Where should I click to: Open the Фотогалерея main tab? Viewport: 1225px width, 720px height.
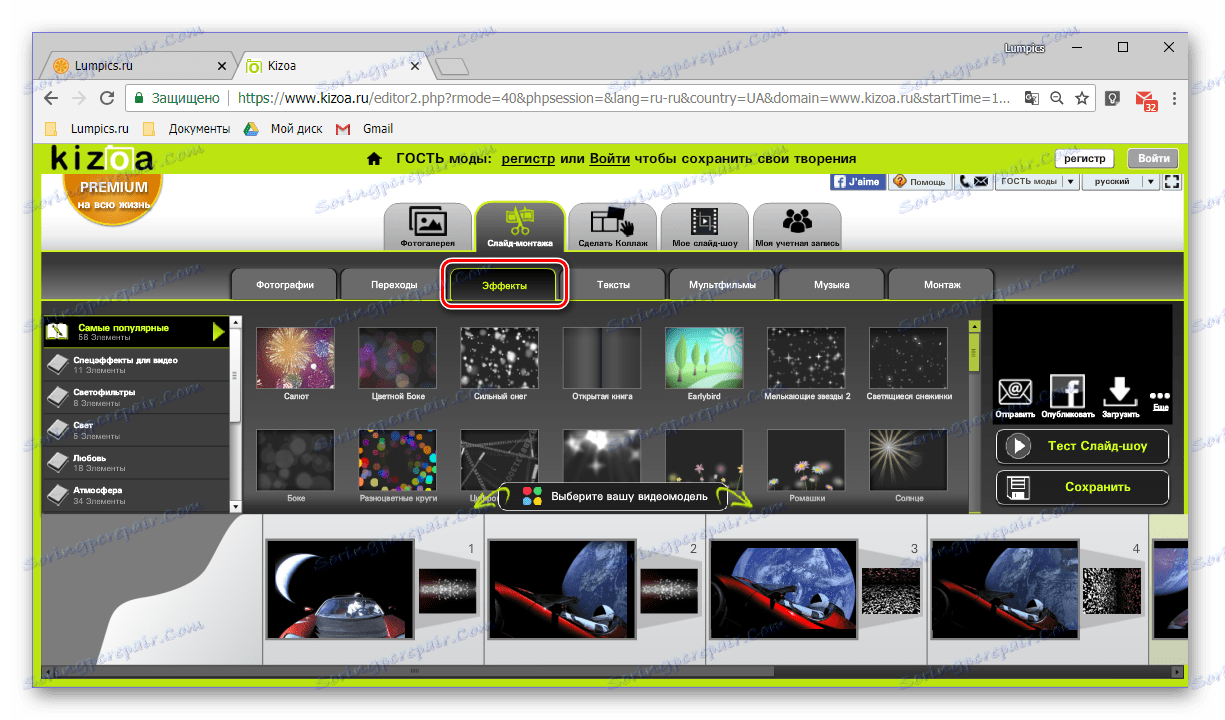[x=428, y=226]
